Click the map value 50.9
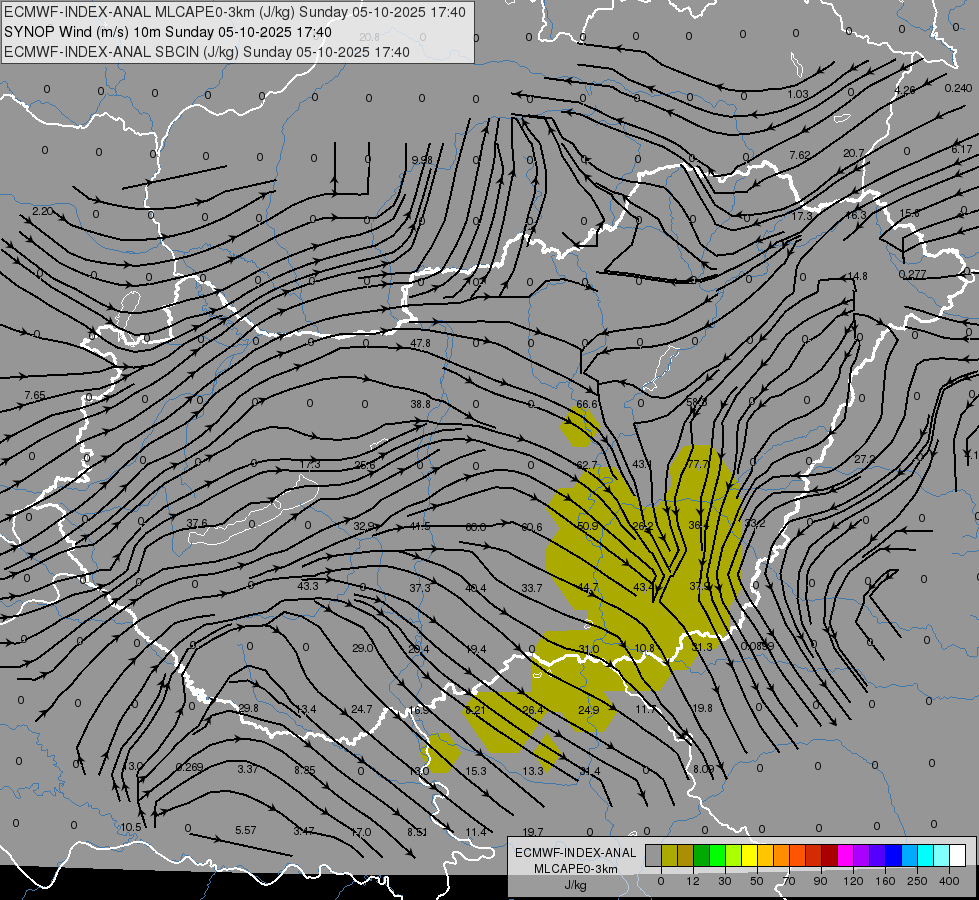The image size is (979, 900). click(x=588, y=526)
